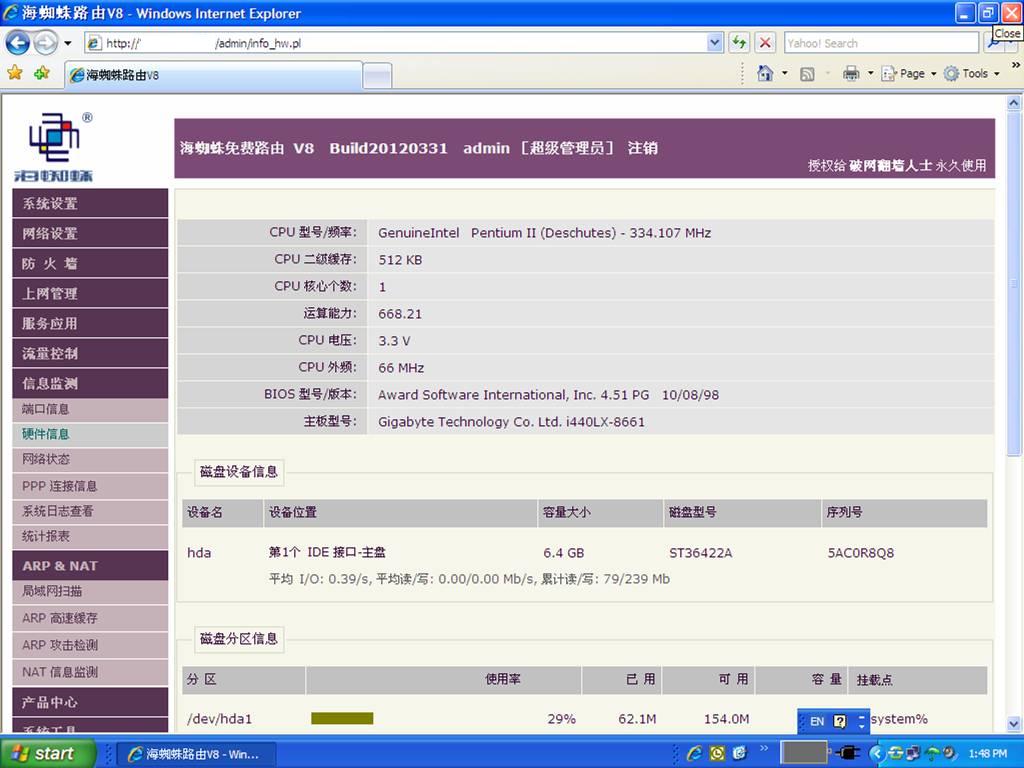Refresh the page with the green arrows icon

[x=739, y=43]
